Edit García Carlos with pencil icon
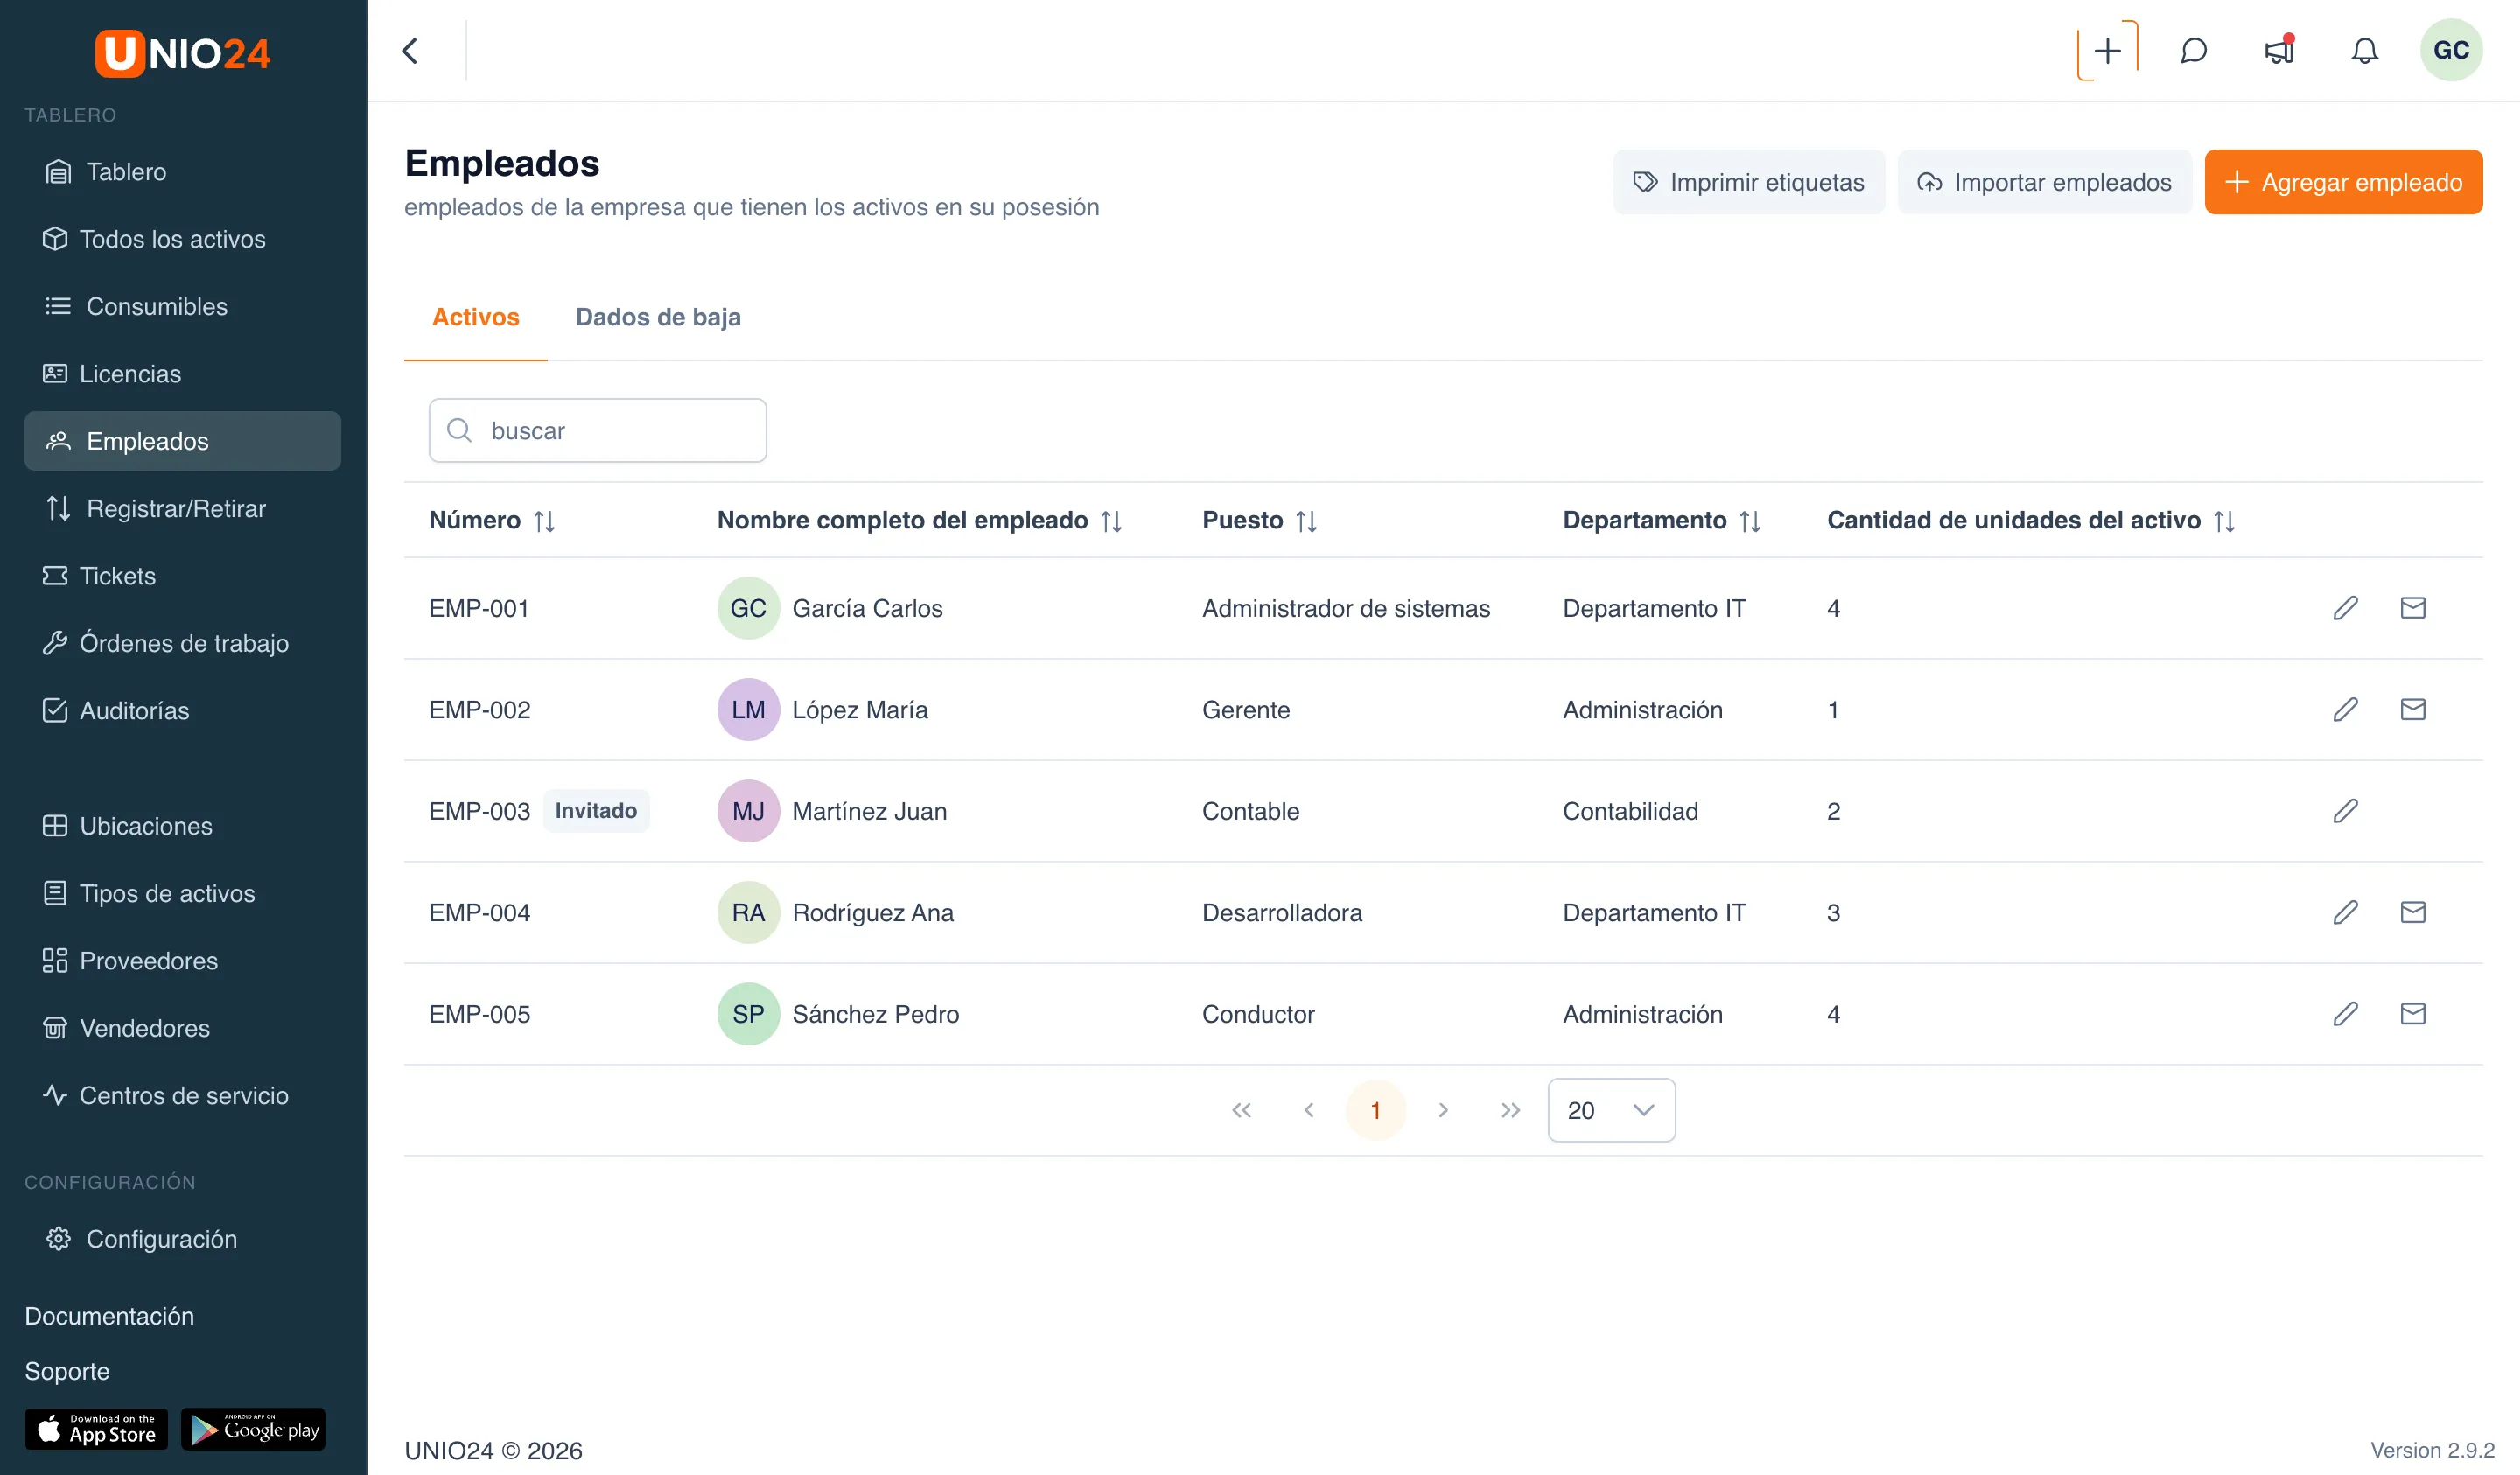Image resolution: width=2520 pixels, height=1475 pixels. pos(2345,608)
